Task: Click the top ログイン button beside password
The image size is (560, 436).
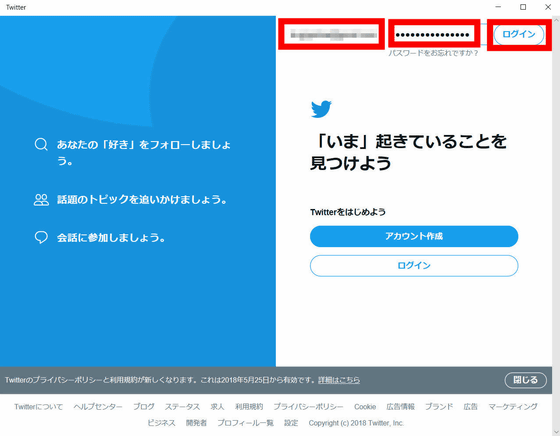Action: (x=519, y=34)
